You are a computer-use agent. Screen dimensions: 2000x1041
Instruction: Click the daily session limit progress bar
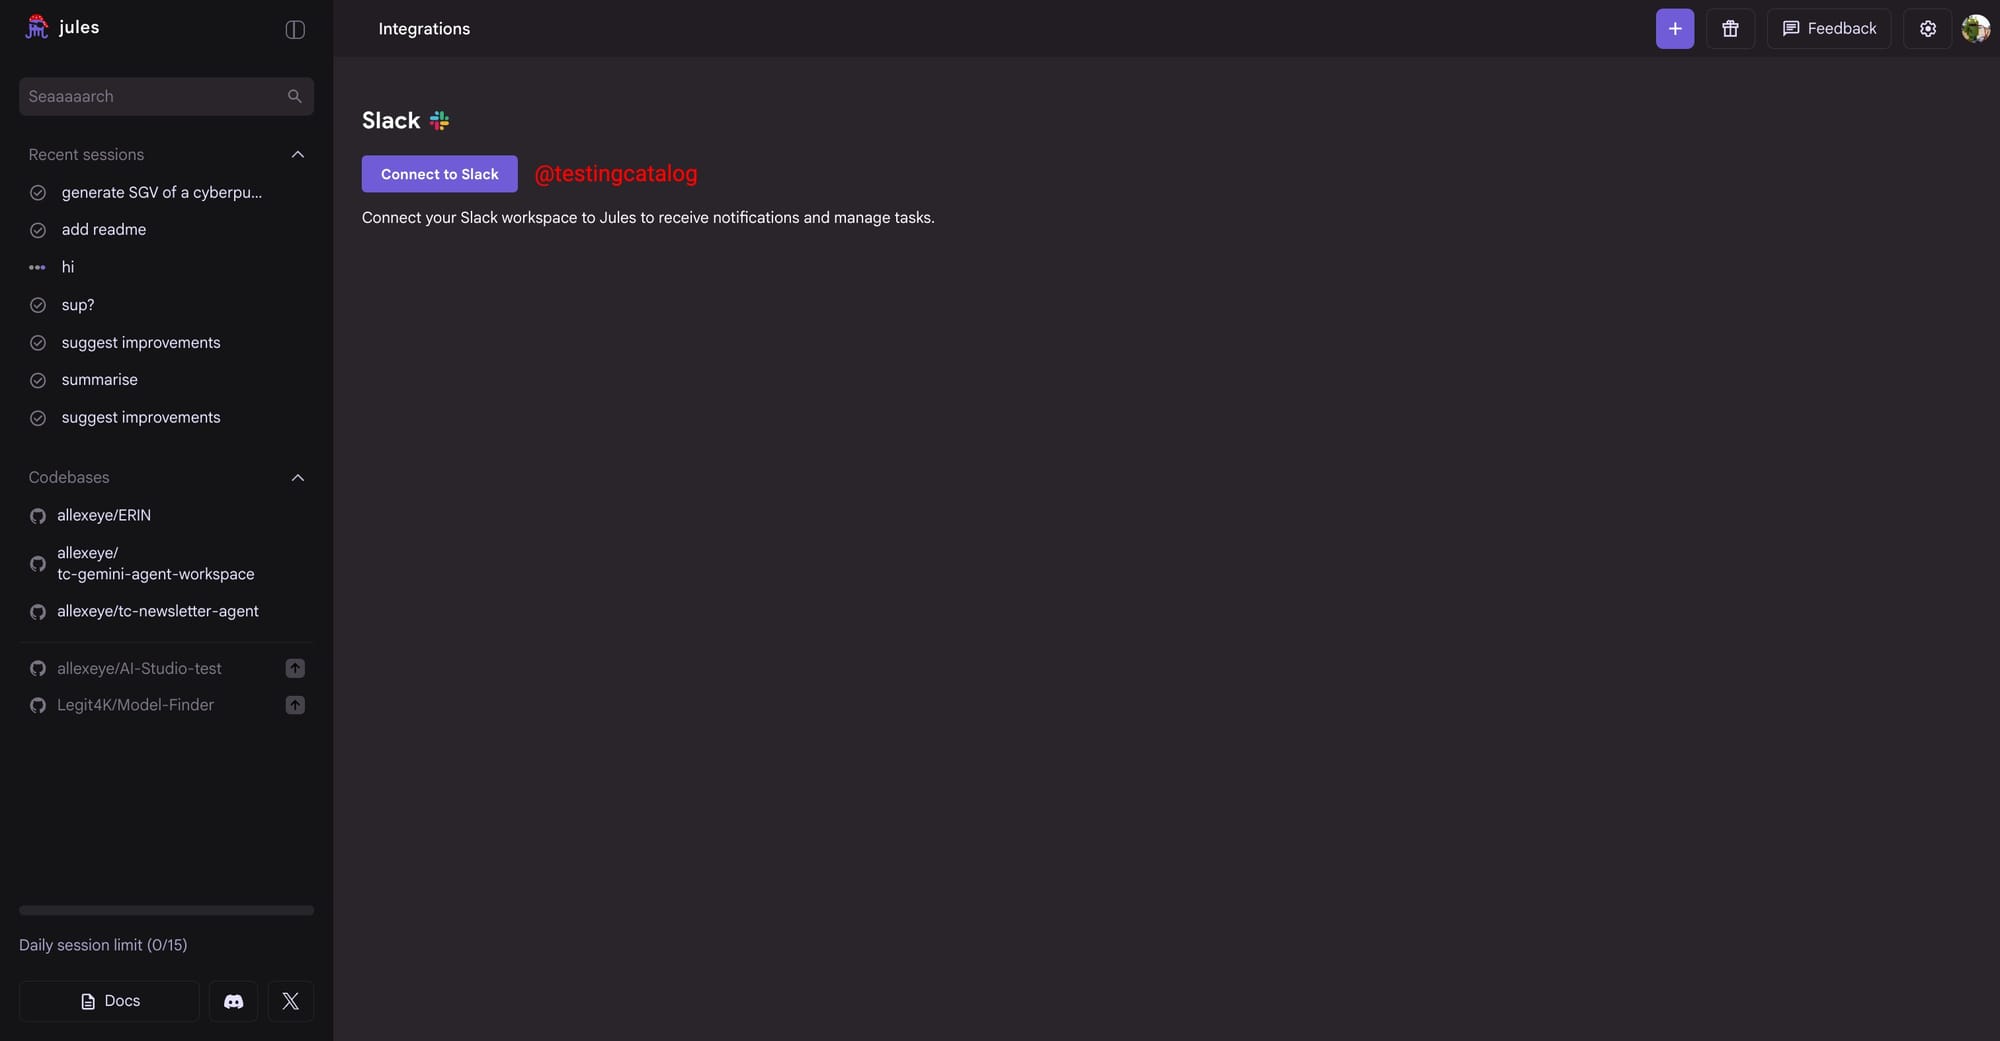(x=166, y=910)
